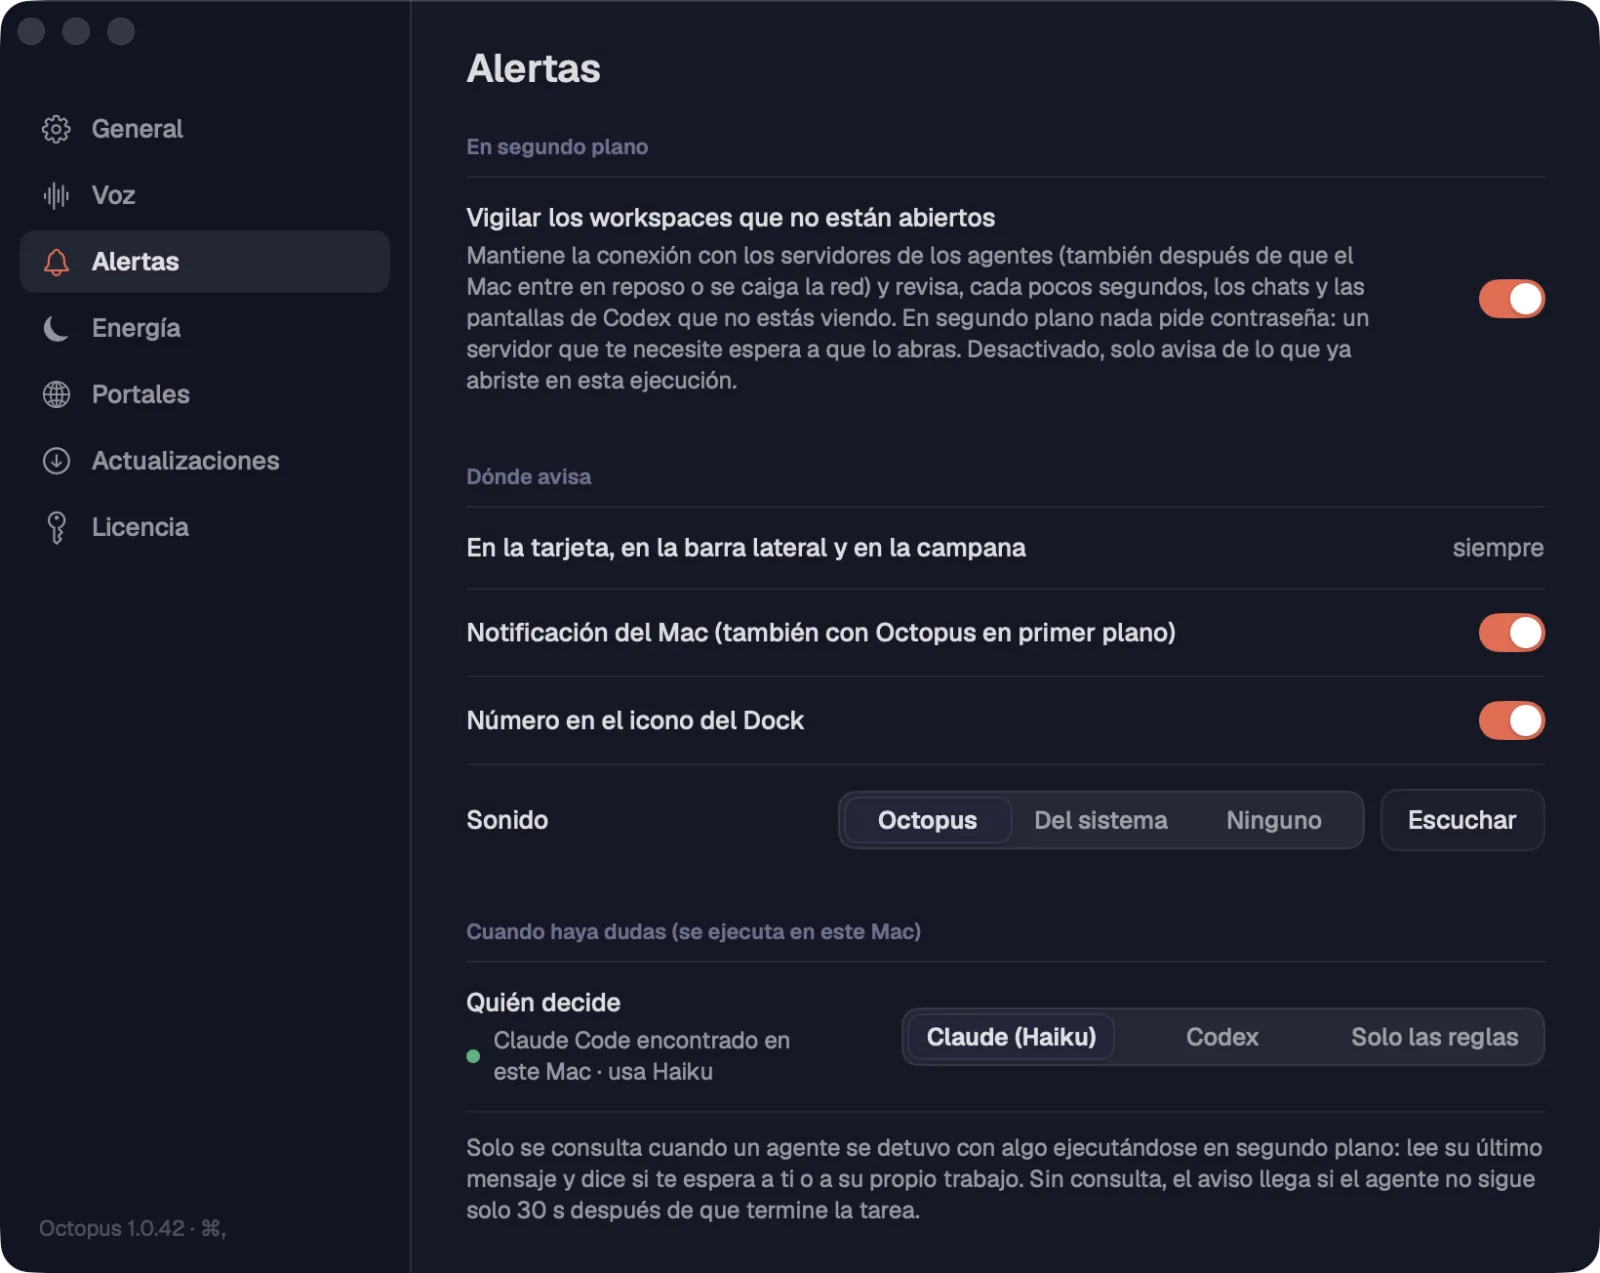Click the Alertas page title
Viewport: 1600px width, 1273px height.
(x=533, y=69)
